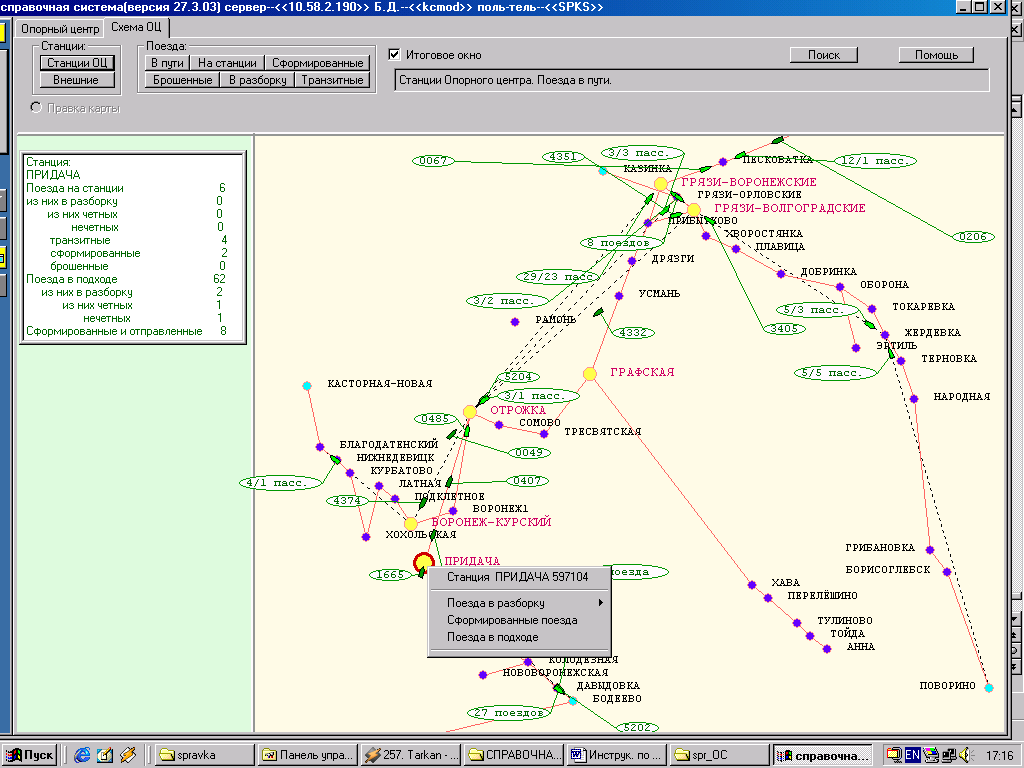Switch to the 'Опорный центр' tab
1024x768 pixels.
coord(60,29)
